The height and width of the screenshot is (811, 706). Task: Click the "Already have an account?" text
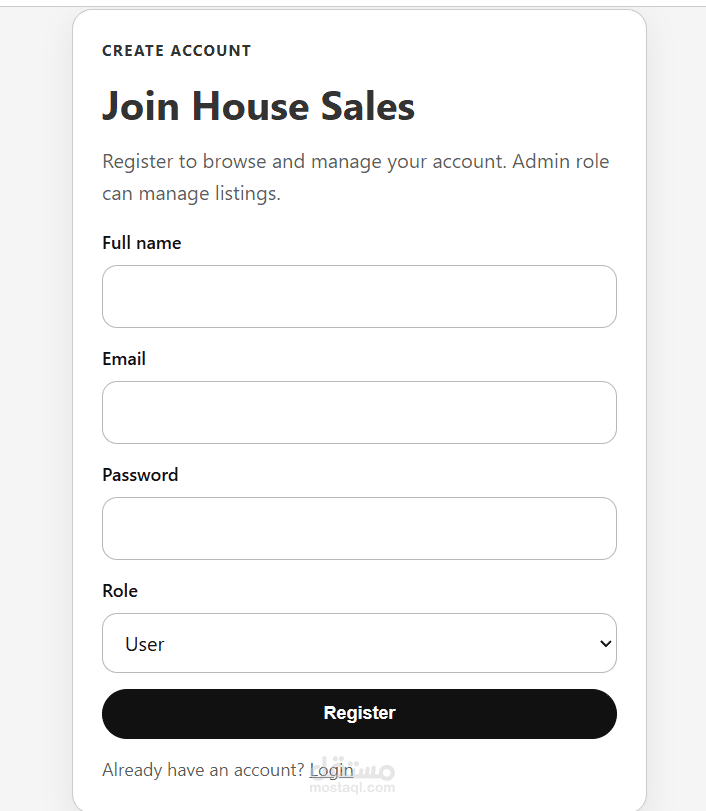pos(203,769)
